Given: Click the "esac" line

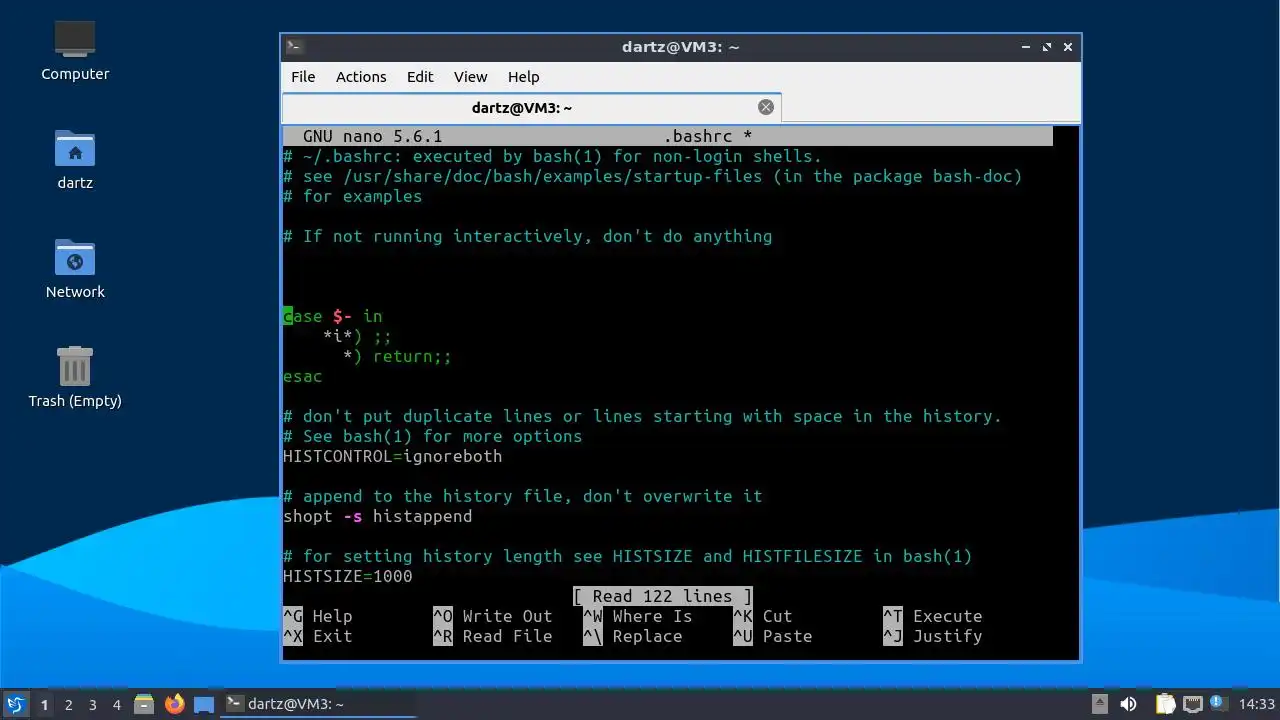Looking at the screenshot, I should [x=303, y=376].
